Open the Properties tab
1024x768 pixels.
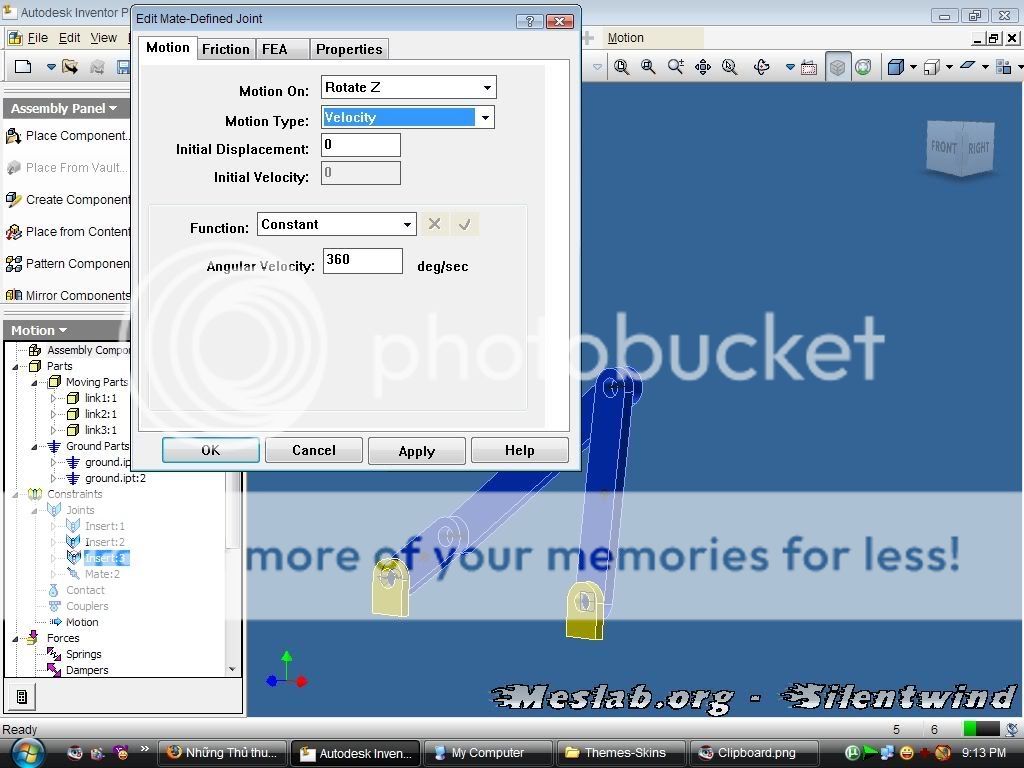pos(349,49)
